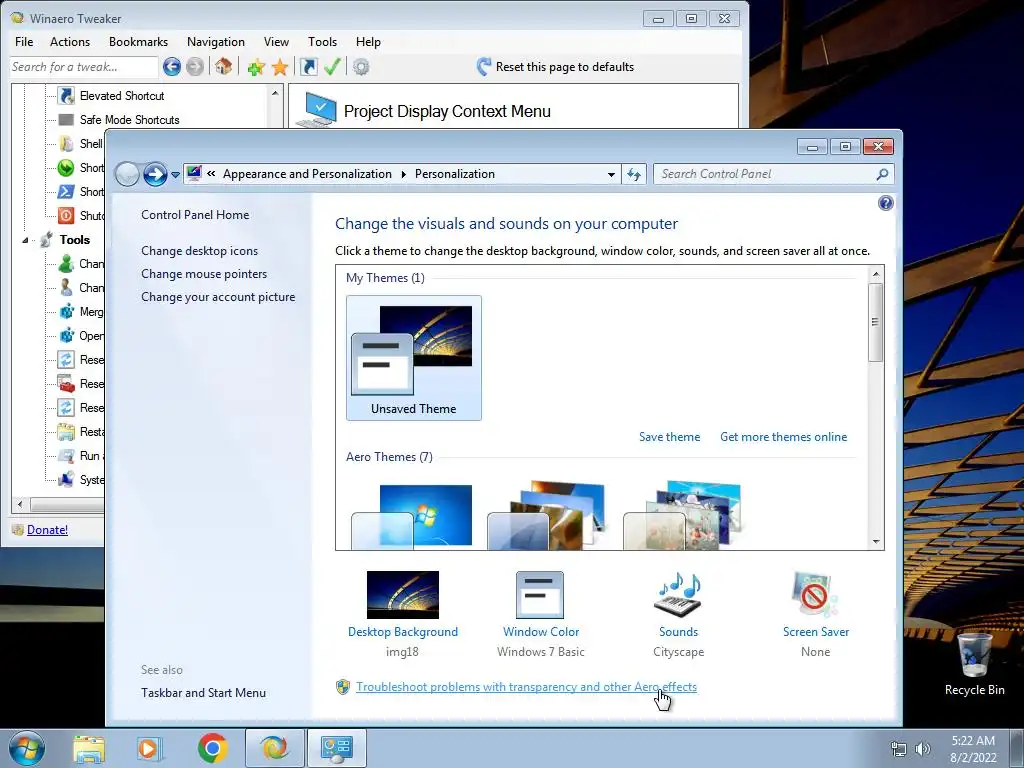The height and width of the screenshot is (768, 1024).
Task: Select the Architecture Aero theme thumbnail
Action: [548, 516]
